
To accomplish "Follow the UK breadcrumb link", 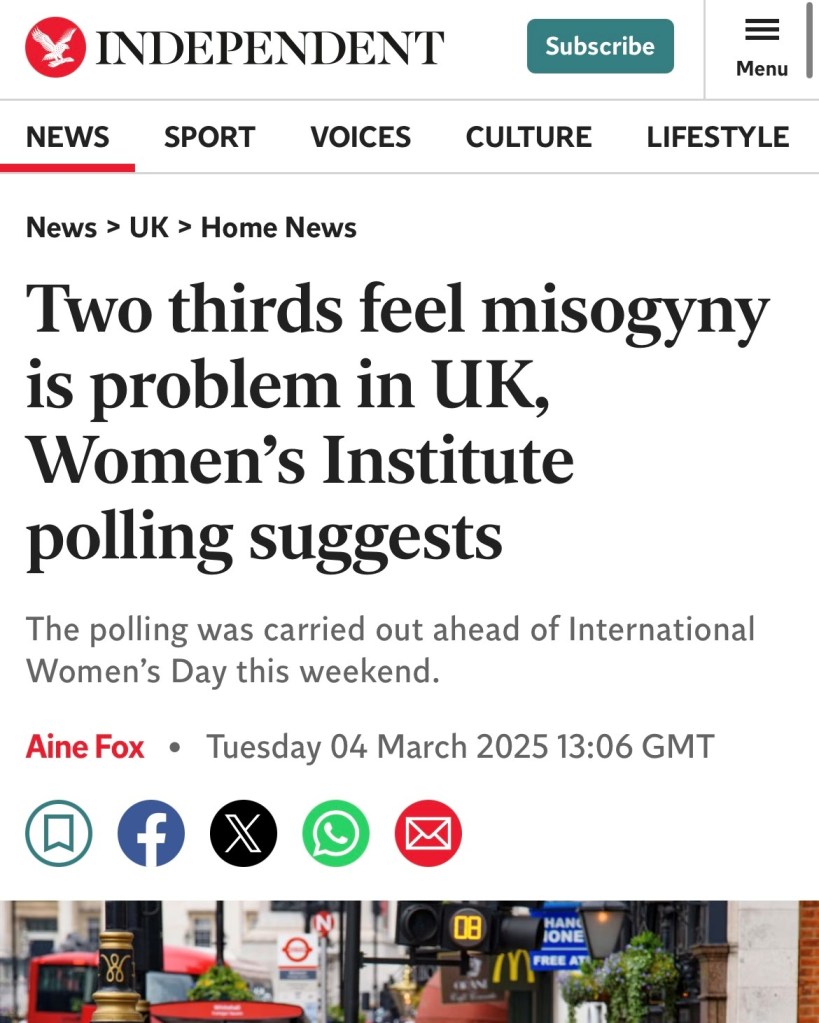I will (149, 228).
